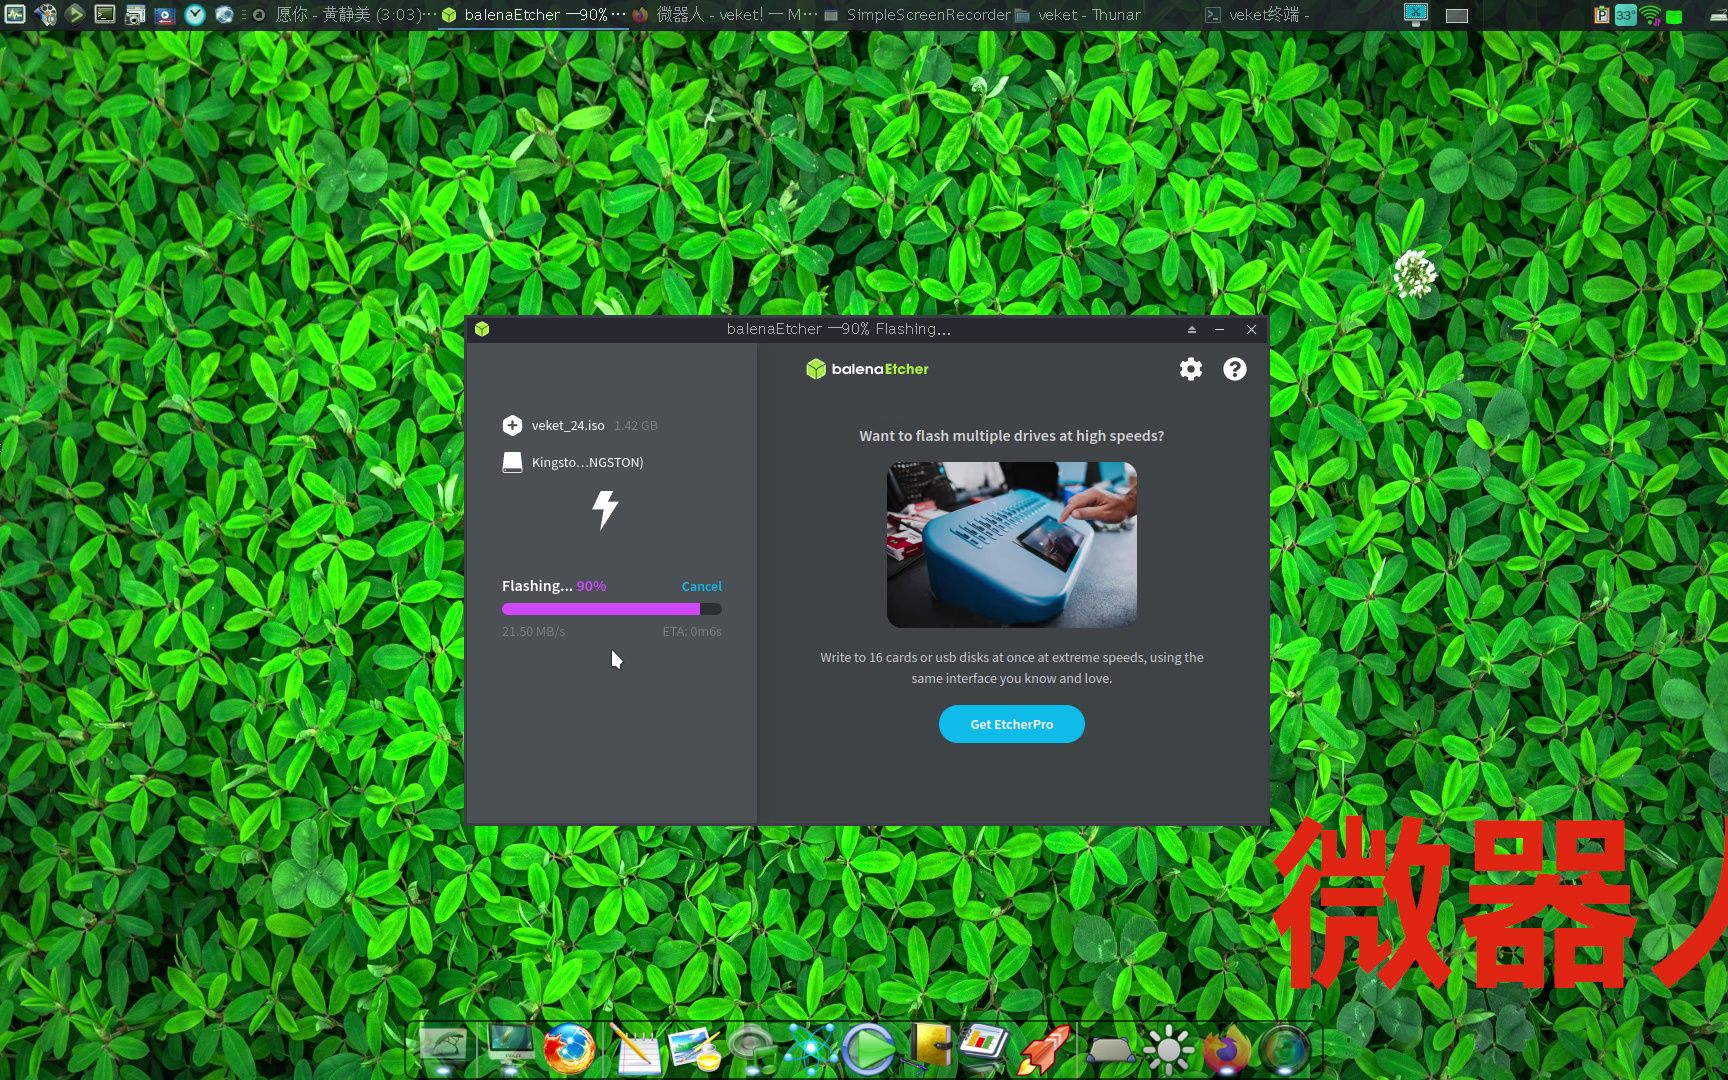The image size is (1728, 1080).
Task: Switch to the SimpleScreenRecorder task
Action: click(916, 15)
